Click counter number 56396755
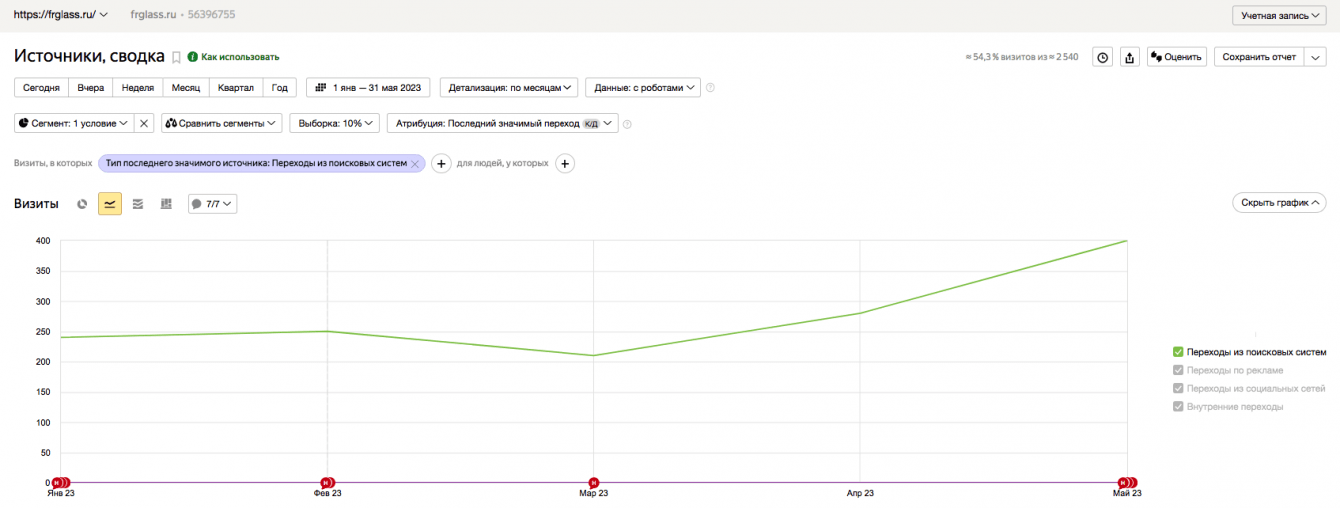The image size is (1340, 508). 211,15
